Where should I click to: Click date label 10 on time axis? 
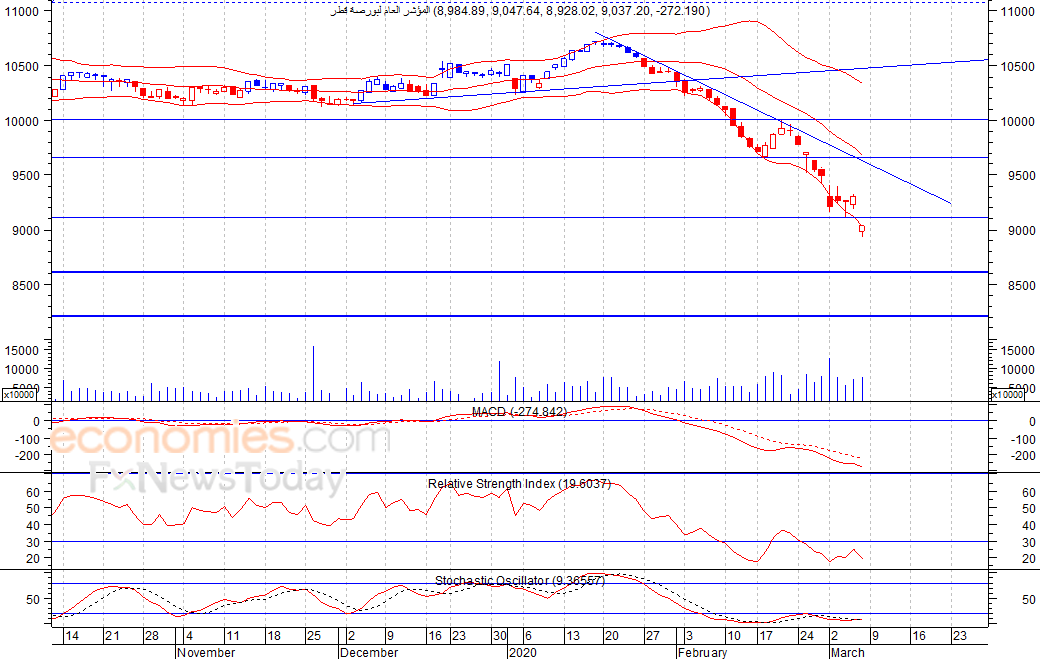[x=734, y=636]
